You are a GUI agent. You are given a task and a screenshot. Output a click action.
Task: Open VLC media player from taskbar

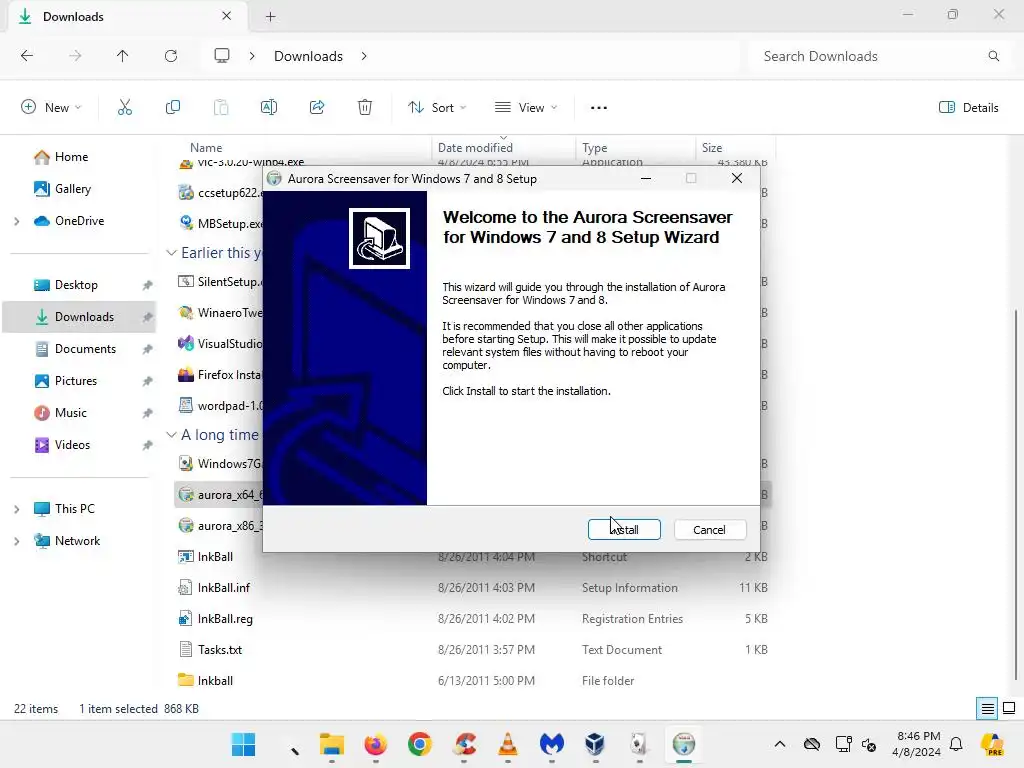pyautogui.click(x=507, y=744)
